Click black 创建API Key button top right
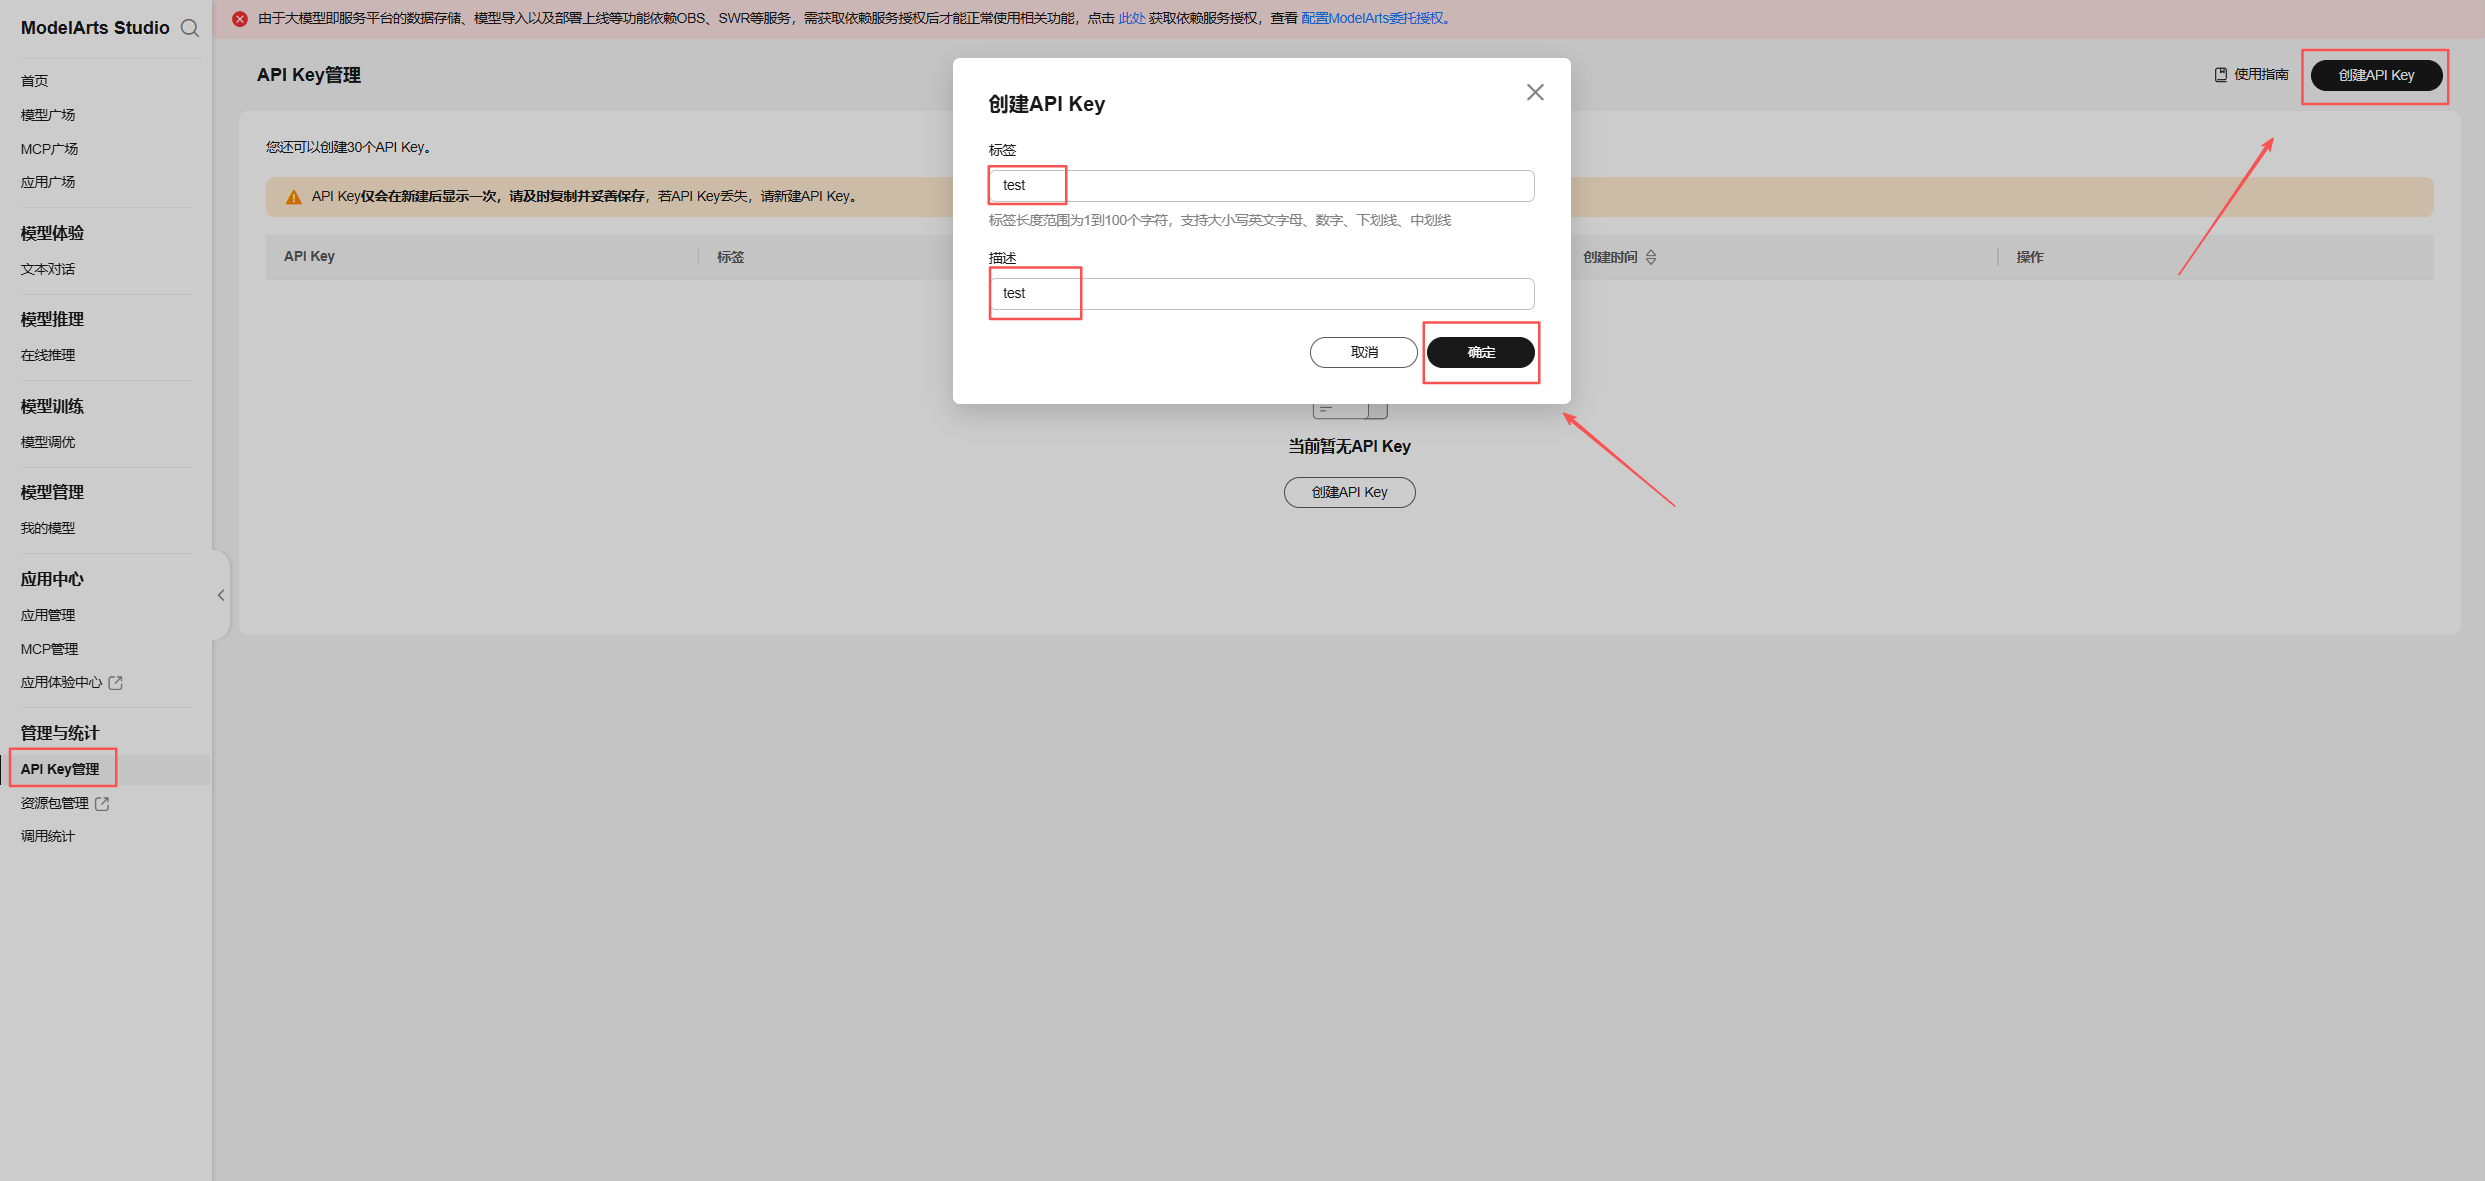2485x1181 pixels. [2376, 75]
